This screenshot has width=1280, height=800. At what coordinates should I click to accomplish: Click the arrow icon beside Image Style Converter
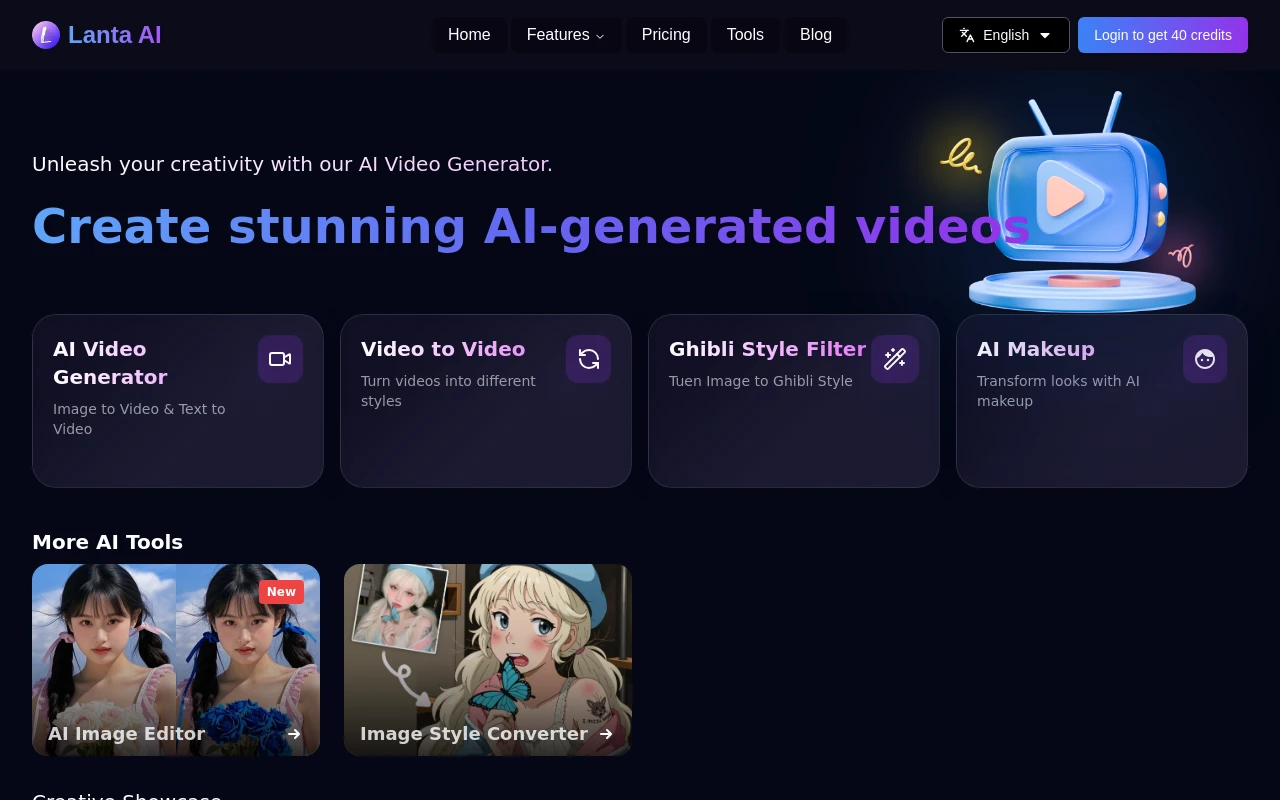606,734
